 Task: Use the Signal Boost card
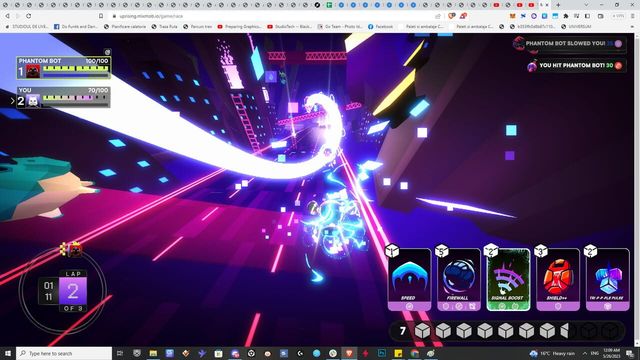tap(508, 280)
